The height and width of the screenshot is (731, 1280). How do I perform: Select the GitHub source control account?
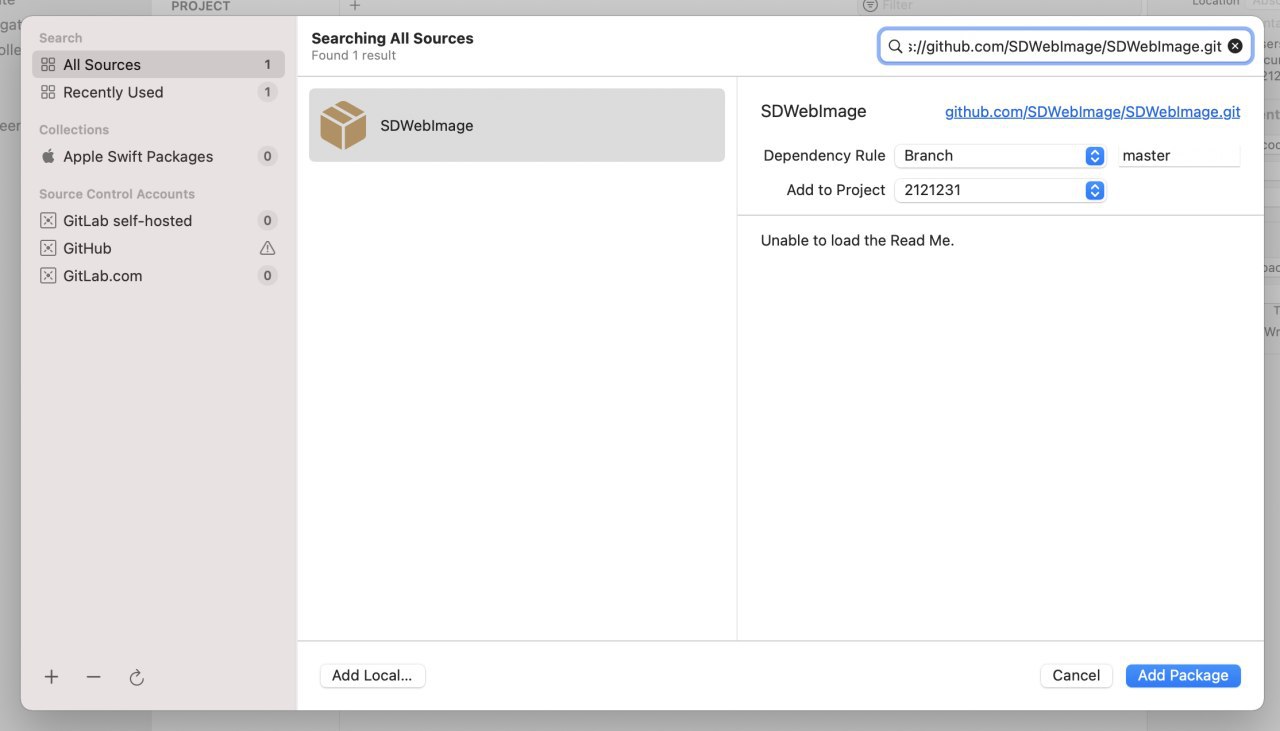(x=158, y=248)
